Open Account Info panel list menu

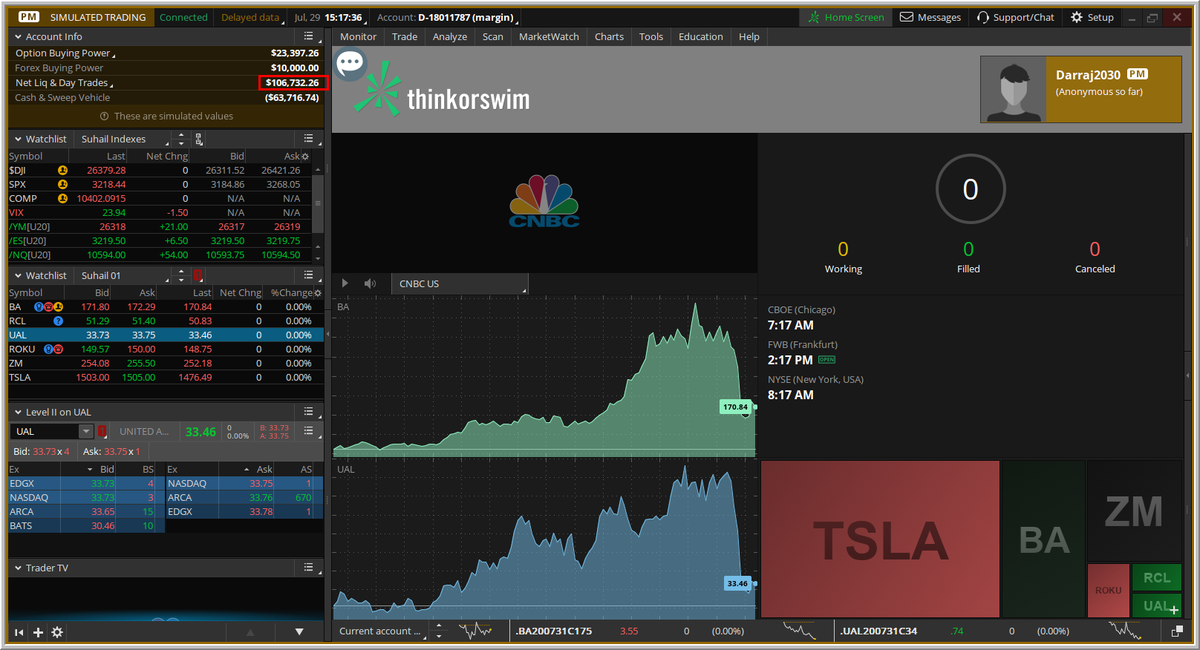pos(310,36)
